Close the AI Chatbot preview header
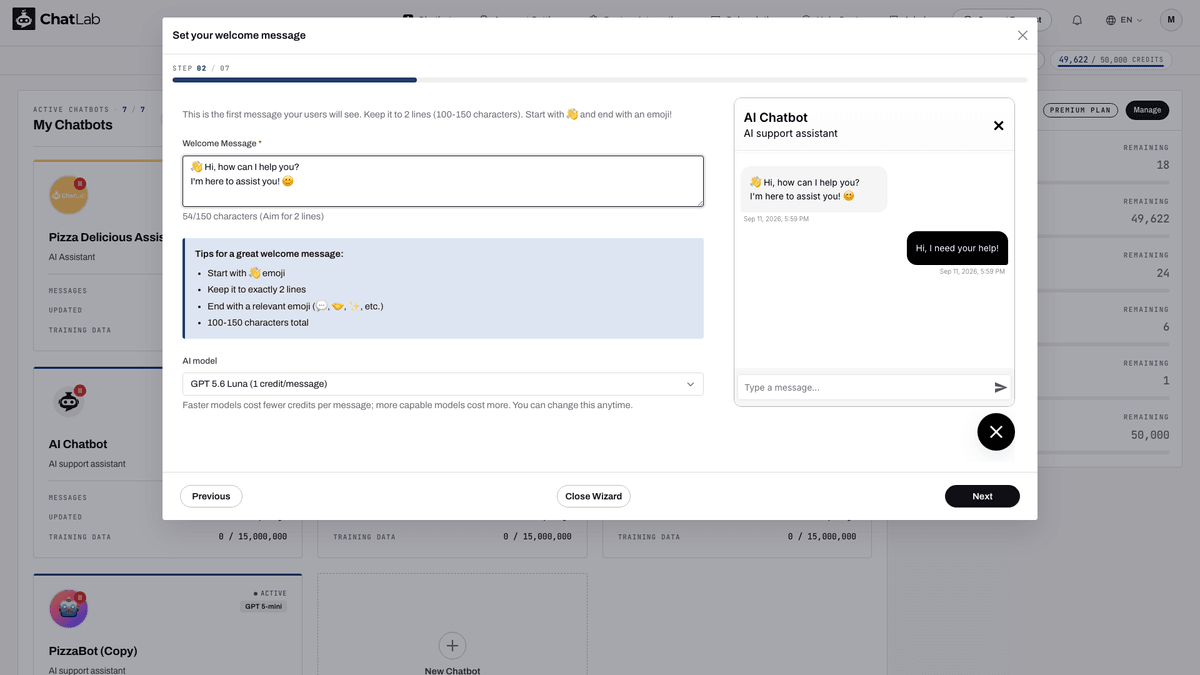Viewport: 1200px width, 675px height. [998, 125]
